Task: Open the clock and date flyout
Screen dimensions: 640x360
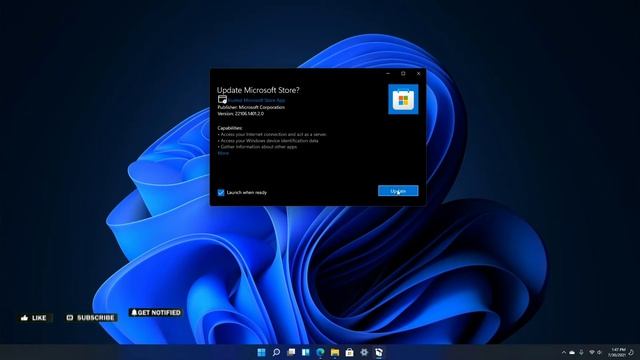Action: (x=618, y=352)
